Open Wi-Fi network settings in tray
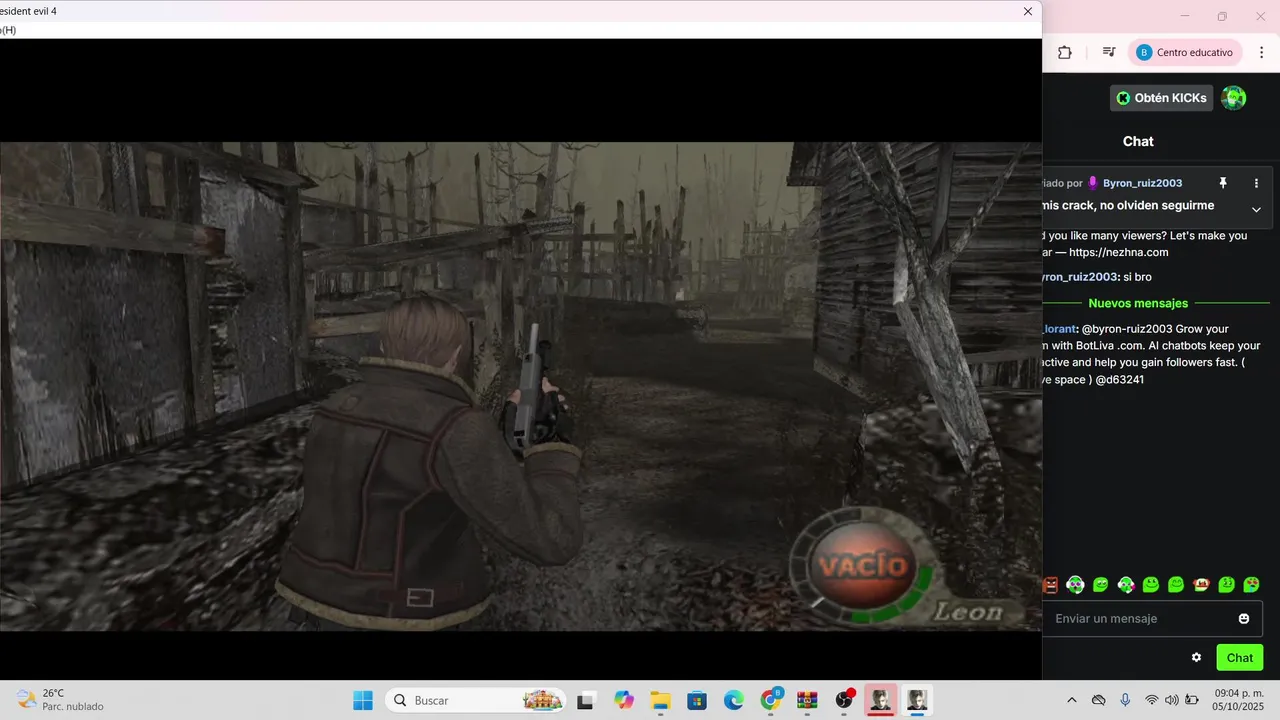This screenshot has height=720, width=1280. pos(1152,700)
